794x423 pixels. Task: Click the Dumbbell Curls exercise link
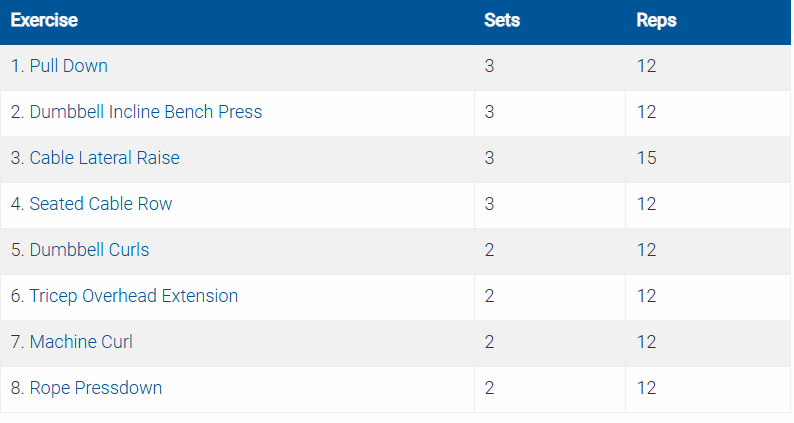click(x=89, y=250)
